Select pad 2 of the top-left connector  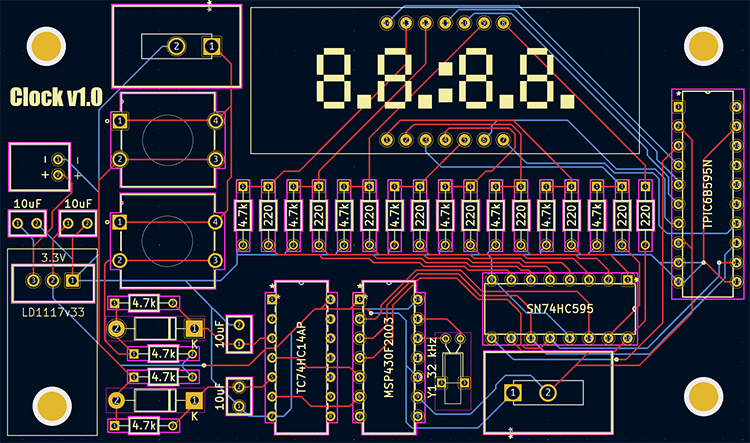click(176, 46)
